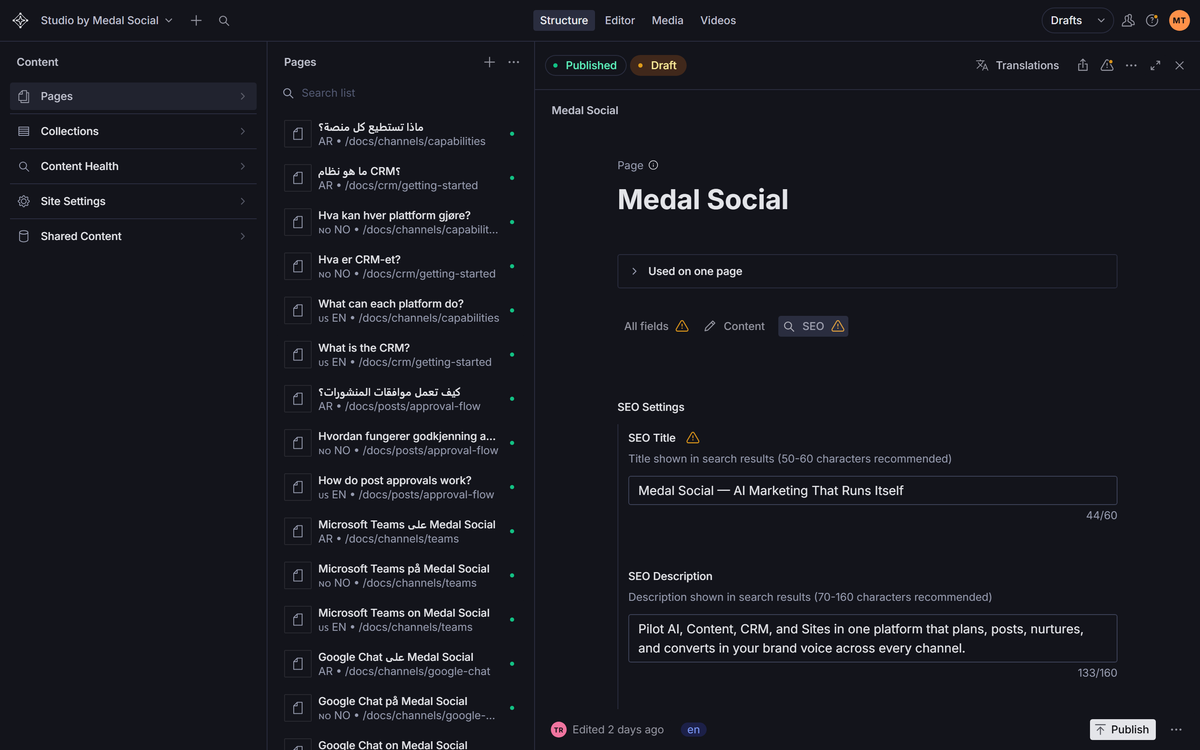This screenshot has width=1200, height=750.
Task: Click the chevron on the Shared Content row
Action: tap(242, 236)
